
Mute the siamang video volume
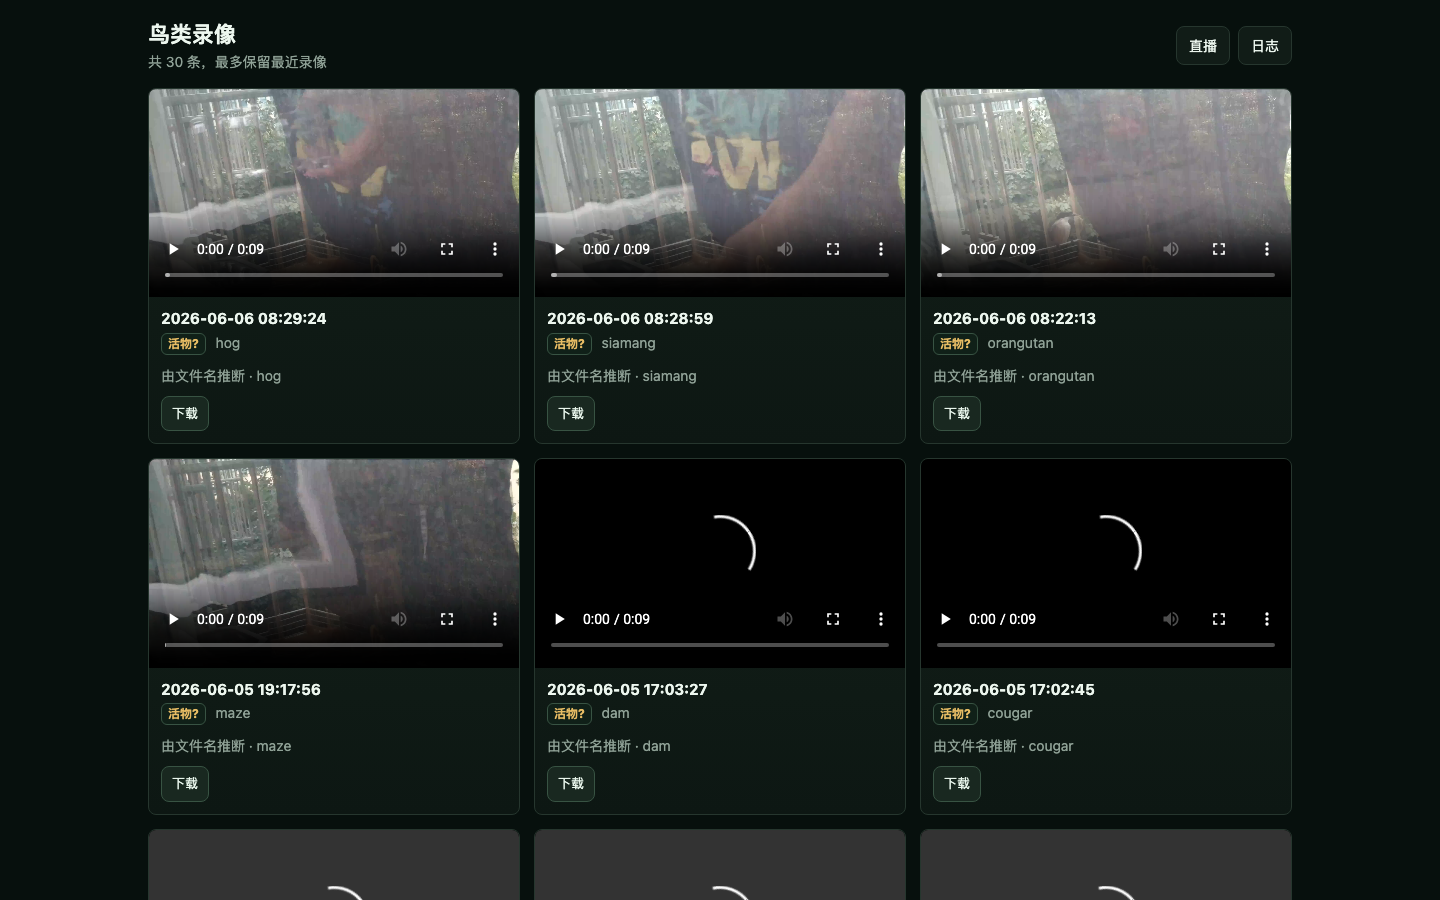point(785,249)
